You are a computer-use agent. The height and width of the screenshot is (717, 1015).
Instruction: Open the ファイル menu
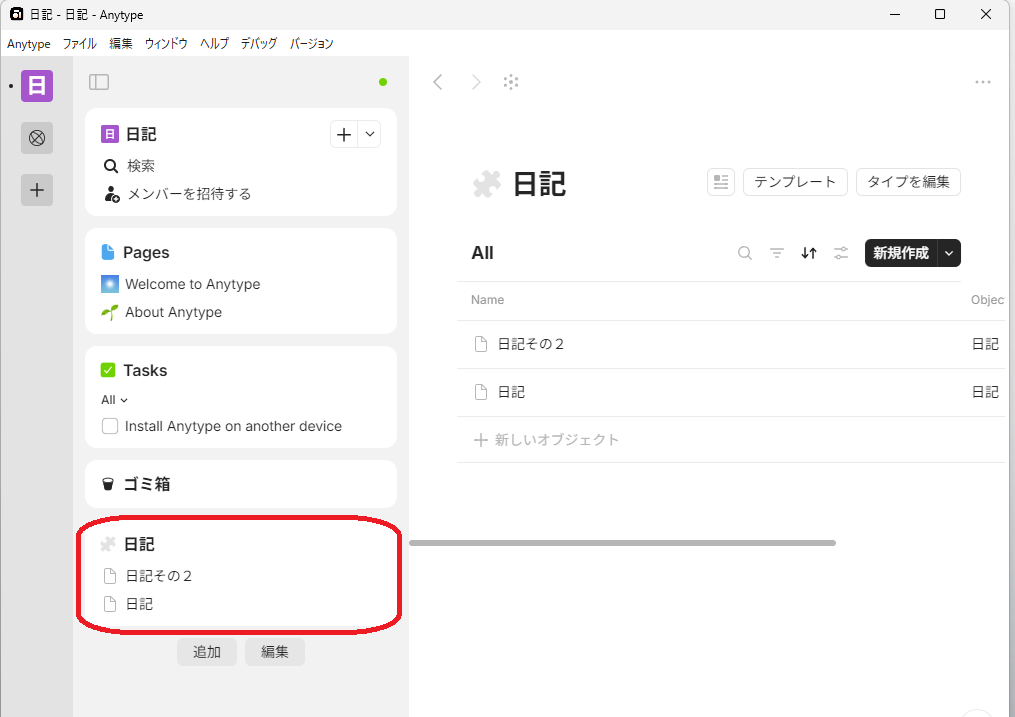click(80, 44)
